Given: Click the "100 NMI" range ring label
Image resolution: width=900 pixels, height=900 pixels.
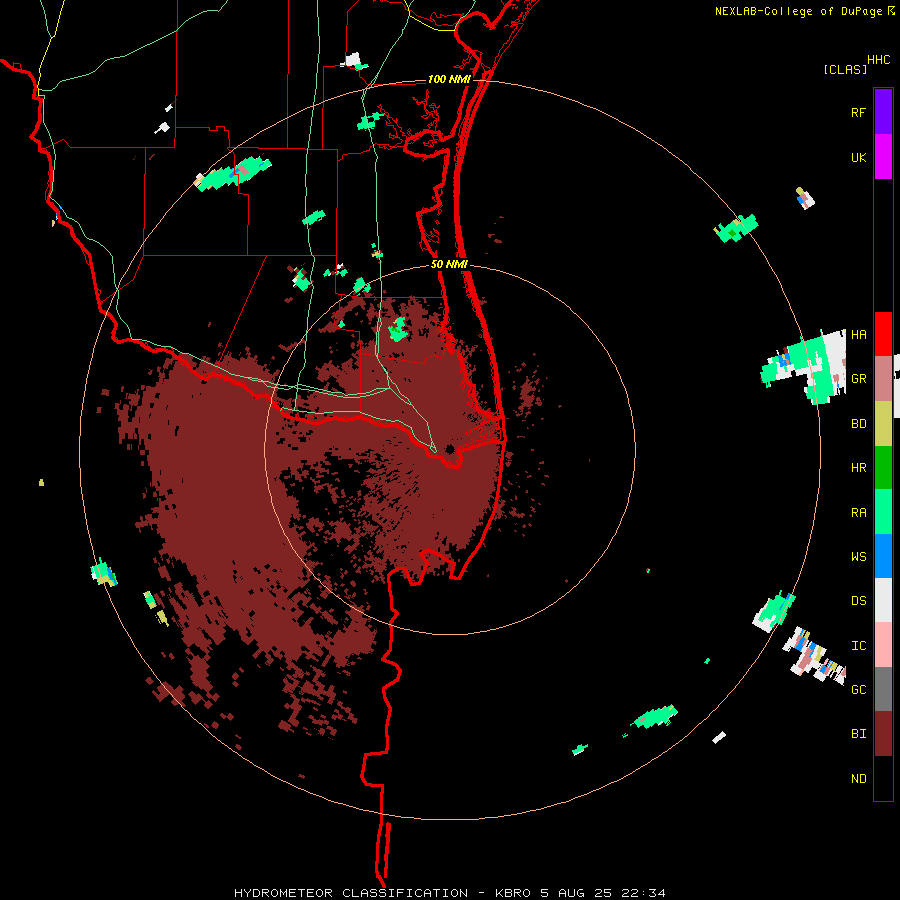Looking at the screenshot, I should [449, 79].
